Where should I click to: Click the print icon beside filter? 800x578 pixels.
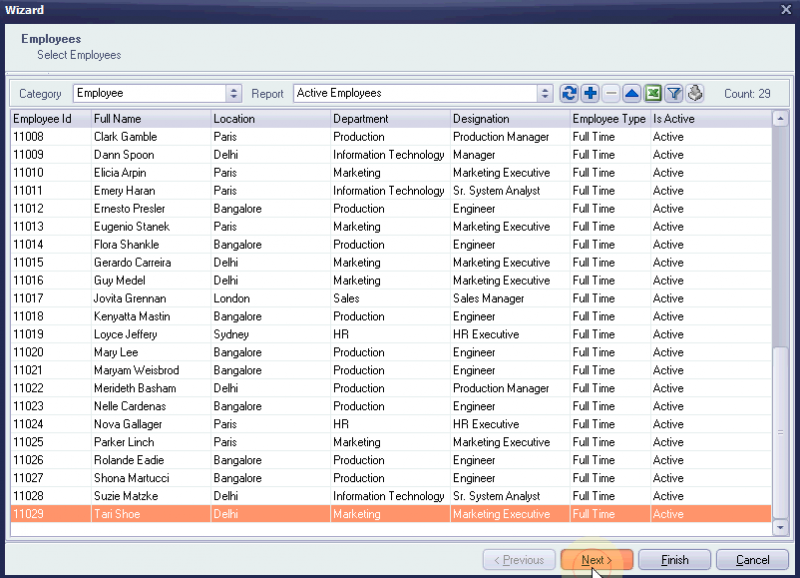coord(695,93)
